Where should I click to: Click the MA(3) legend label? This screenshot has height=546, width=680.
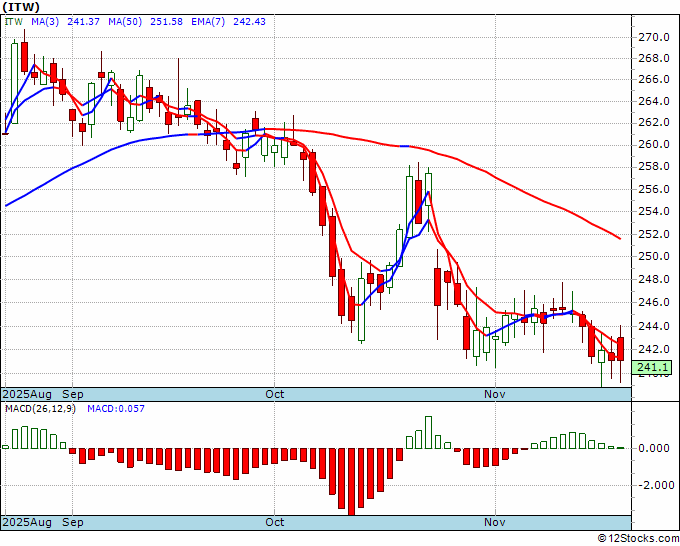point(45,22)
